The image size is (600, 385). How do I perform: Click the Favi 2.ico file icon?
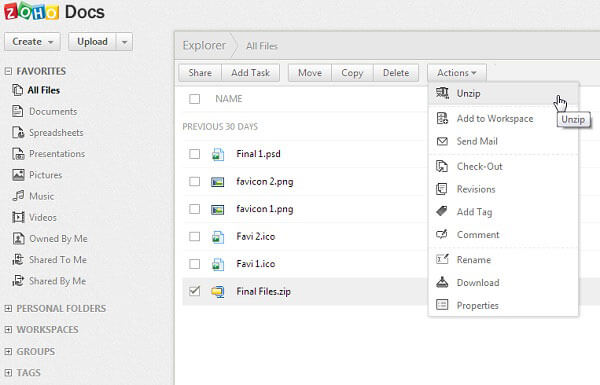pos(218,237)
